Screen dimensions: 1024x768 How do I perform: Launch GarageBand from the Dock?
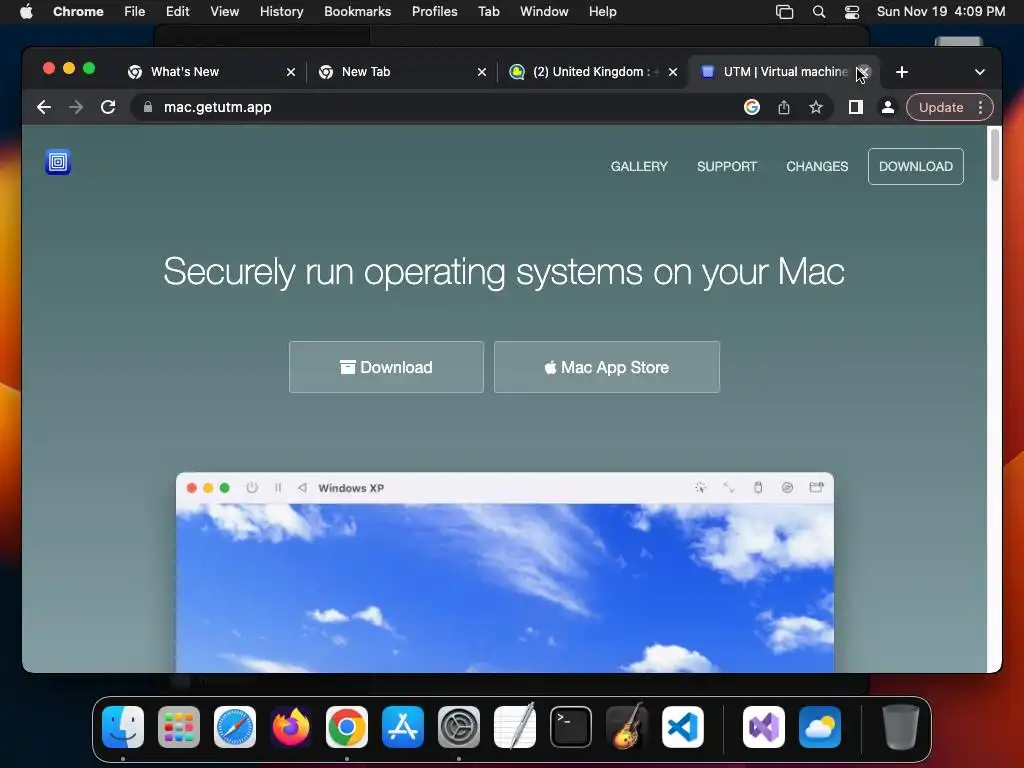pyautogui.click(x=627, y=727)
